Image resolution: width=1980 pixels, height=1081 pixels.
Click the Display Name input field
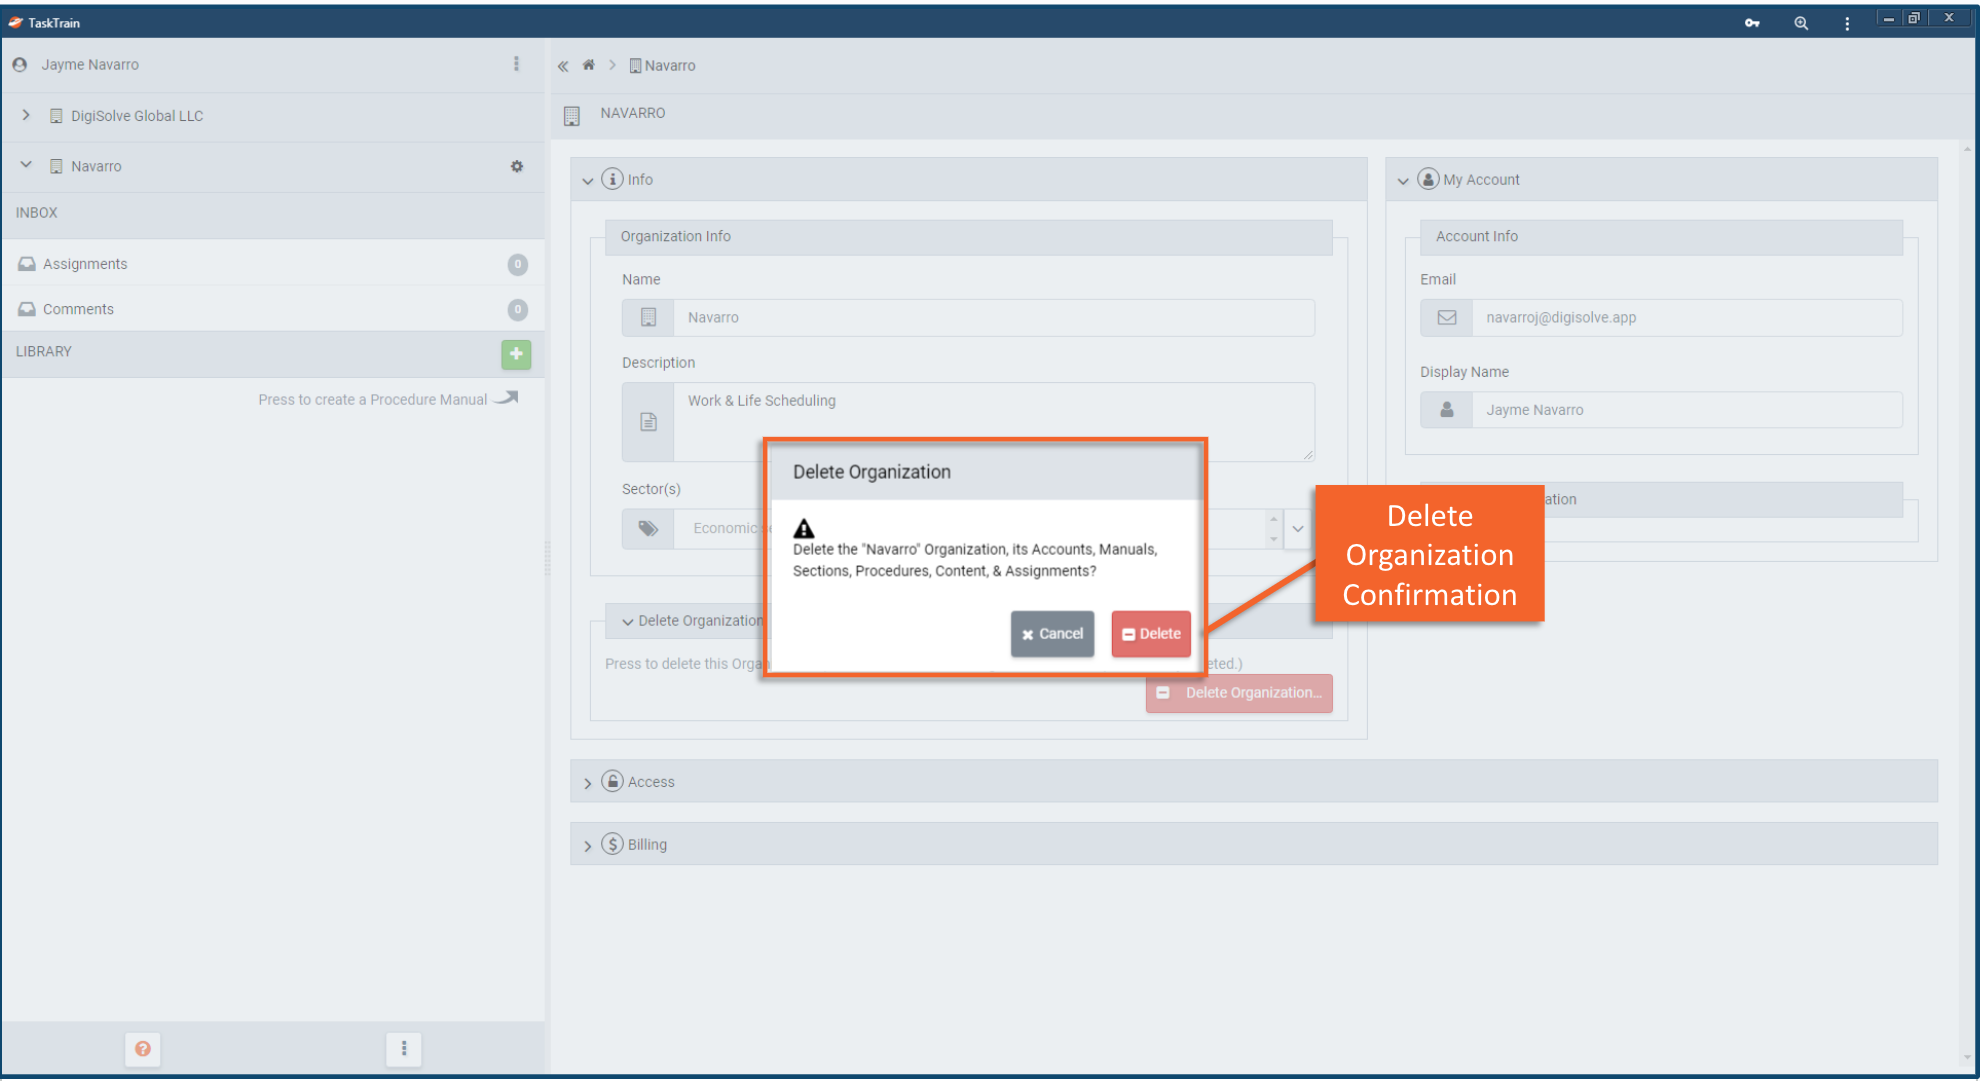click(x=1685, y=410)
